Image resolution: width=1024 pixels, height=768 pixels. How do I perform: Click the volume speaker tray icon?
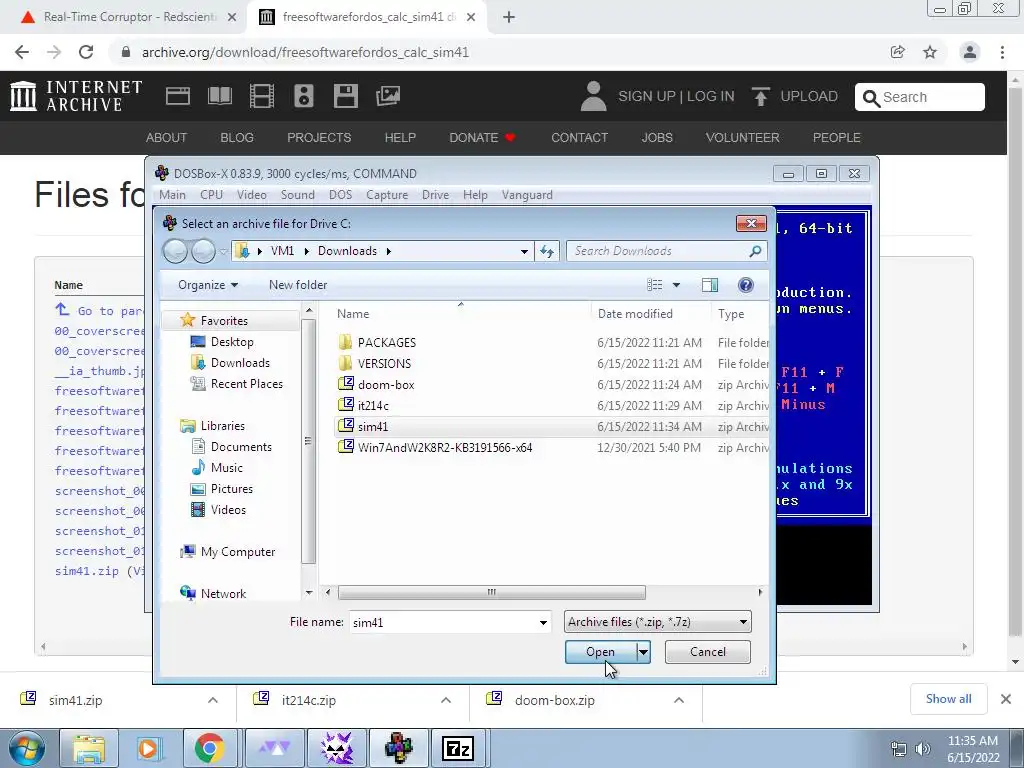pyautogui.click(x=923, y=749)
